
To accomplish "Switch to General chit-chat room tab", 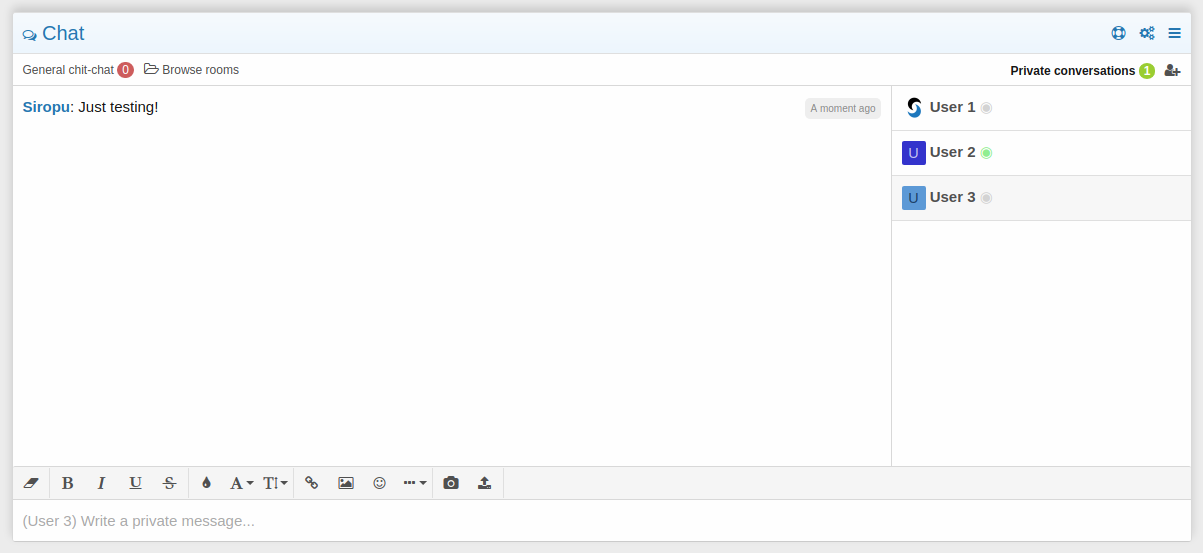I will 68,70.
